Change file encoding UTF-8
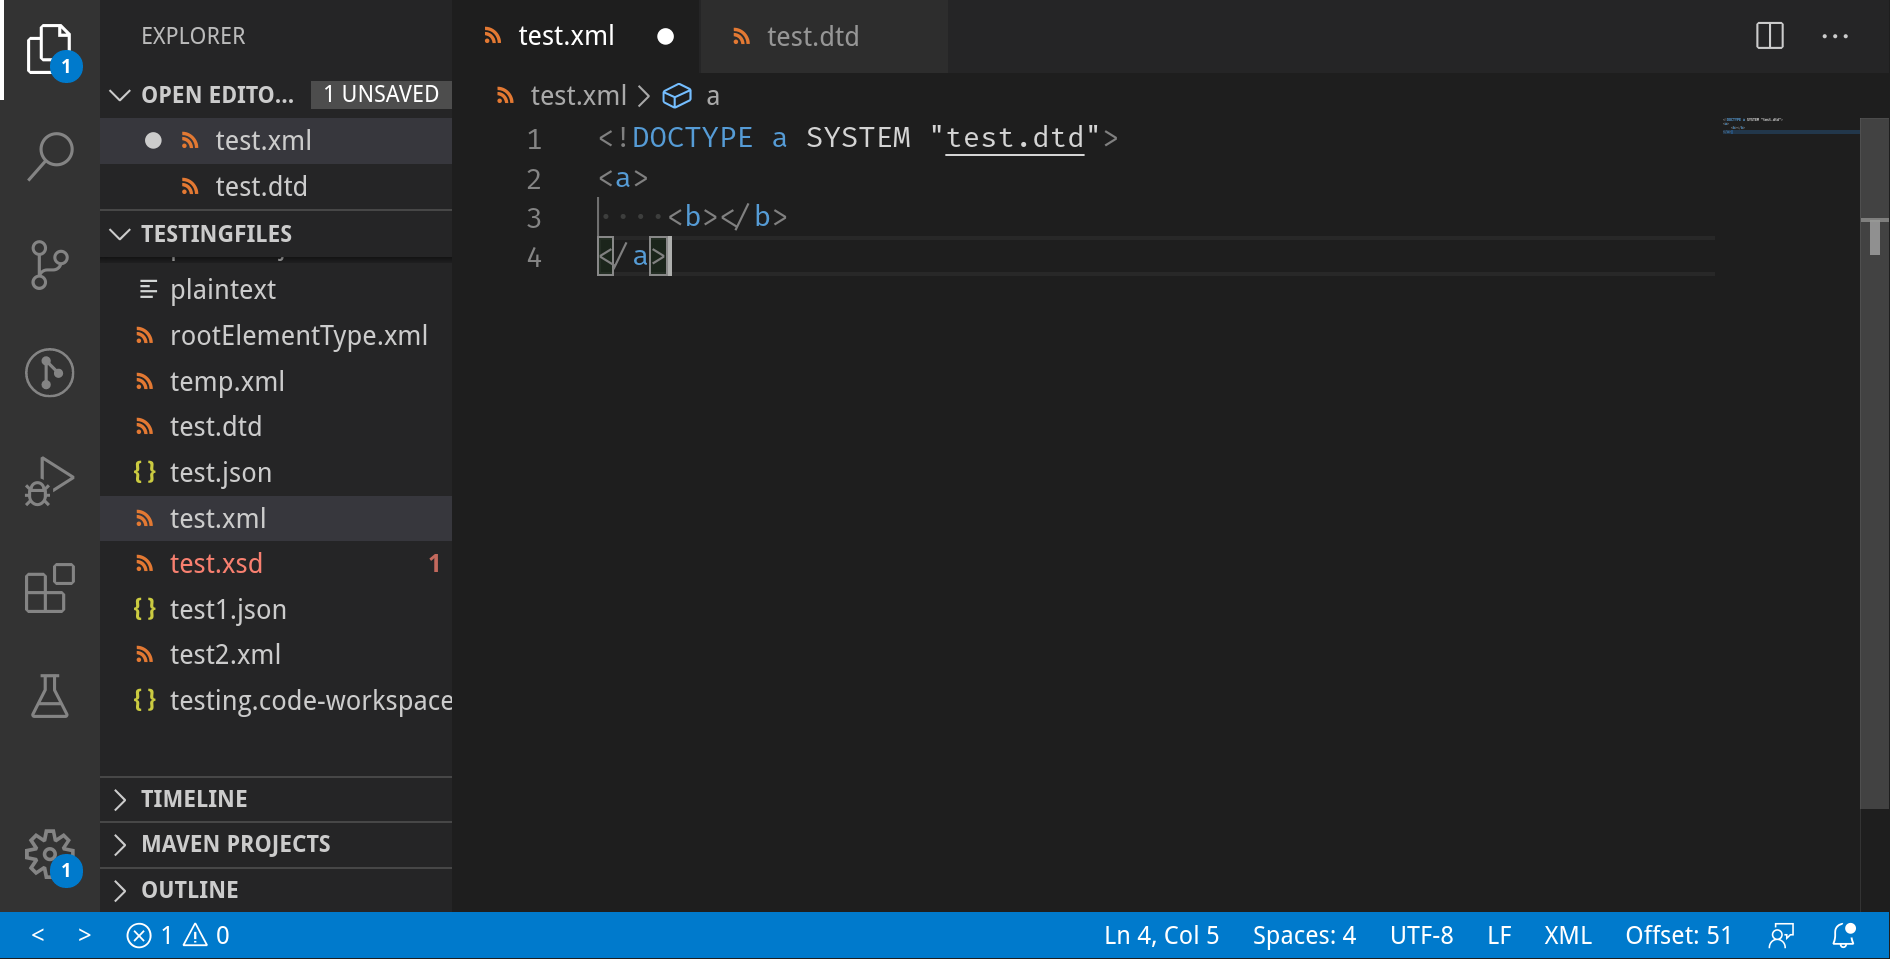Screen dimensions: 1890x959 coord(1421,936)
